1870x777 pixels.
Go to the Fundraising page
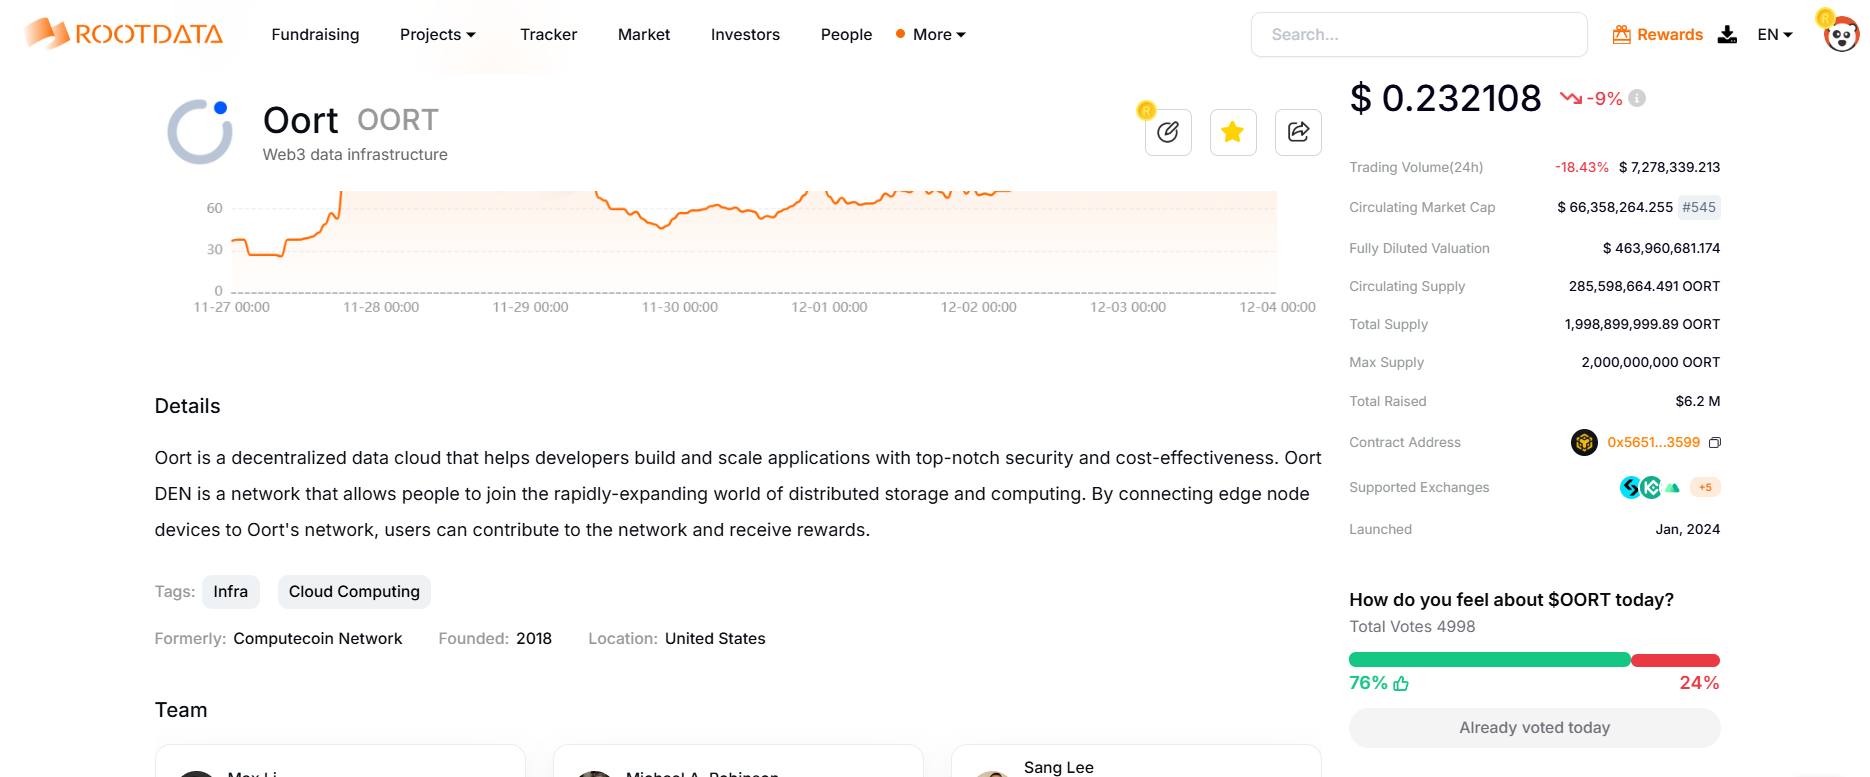point(315,34)
